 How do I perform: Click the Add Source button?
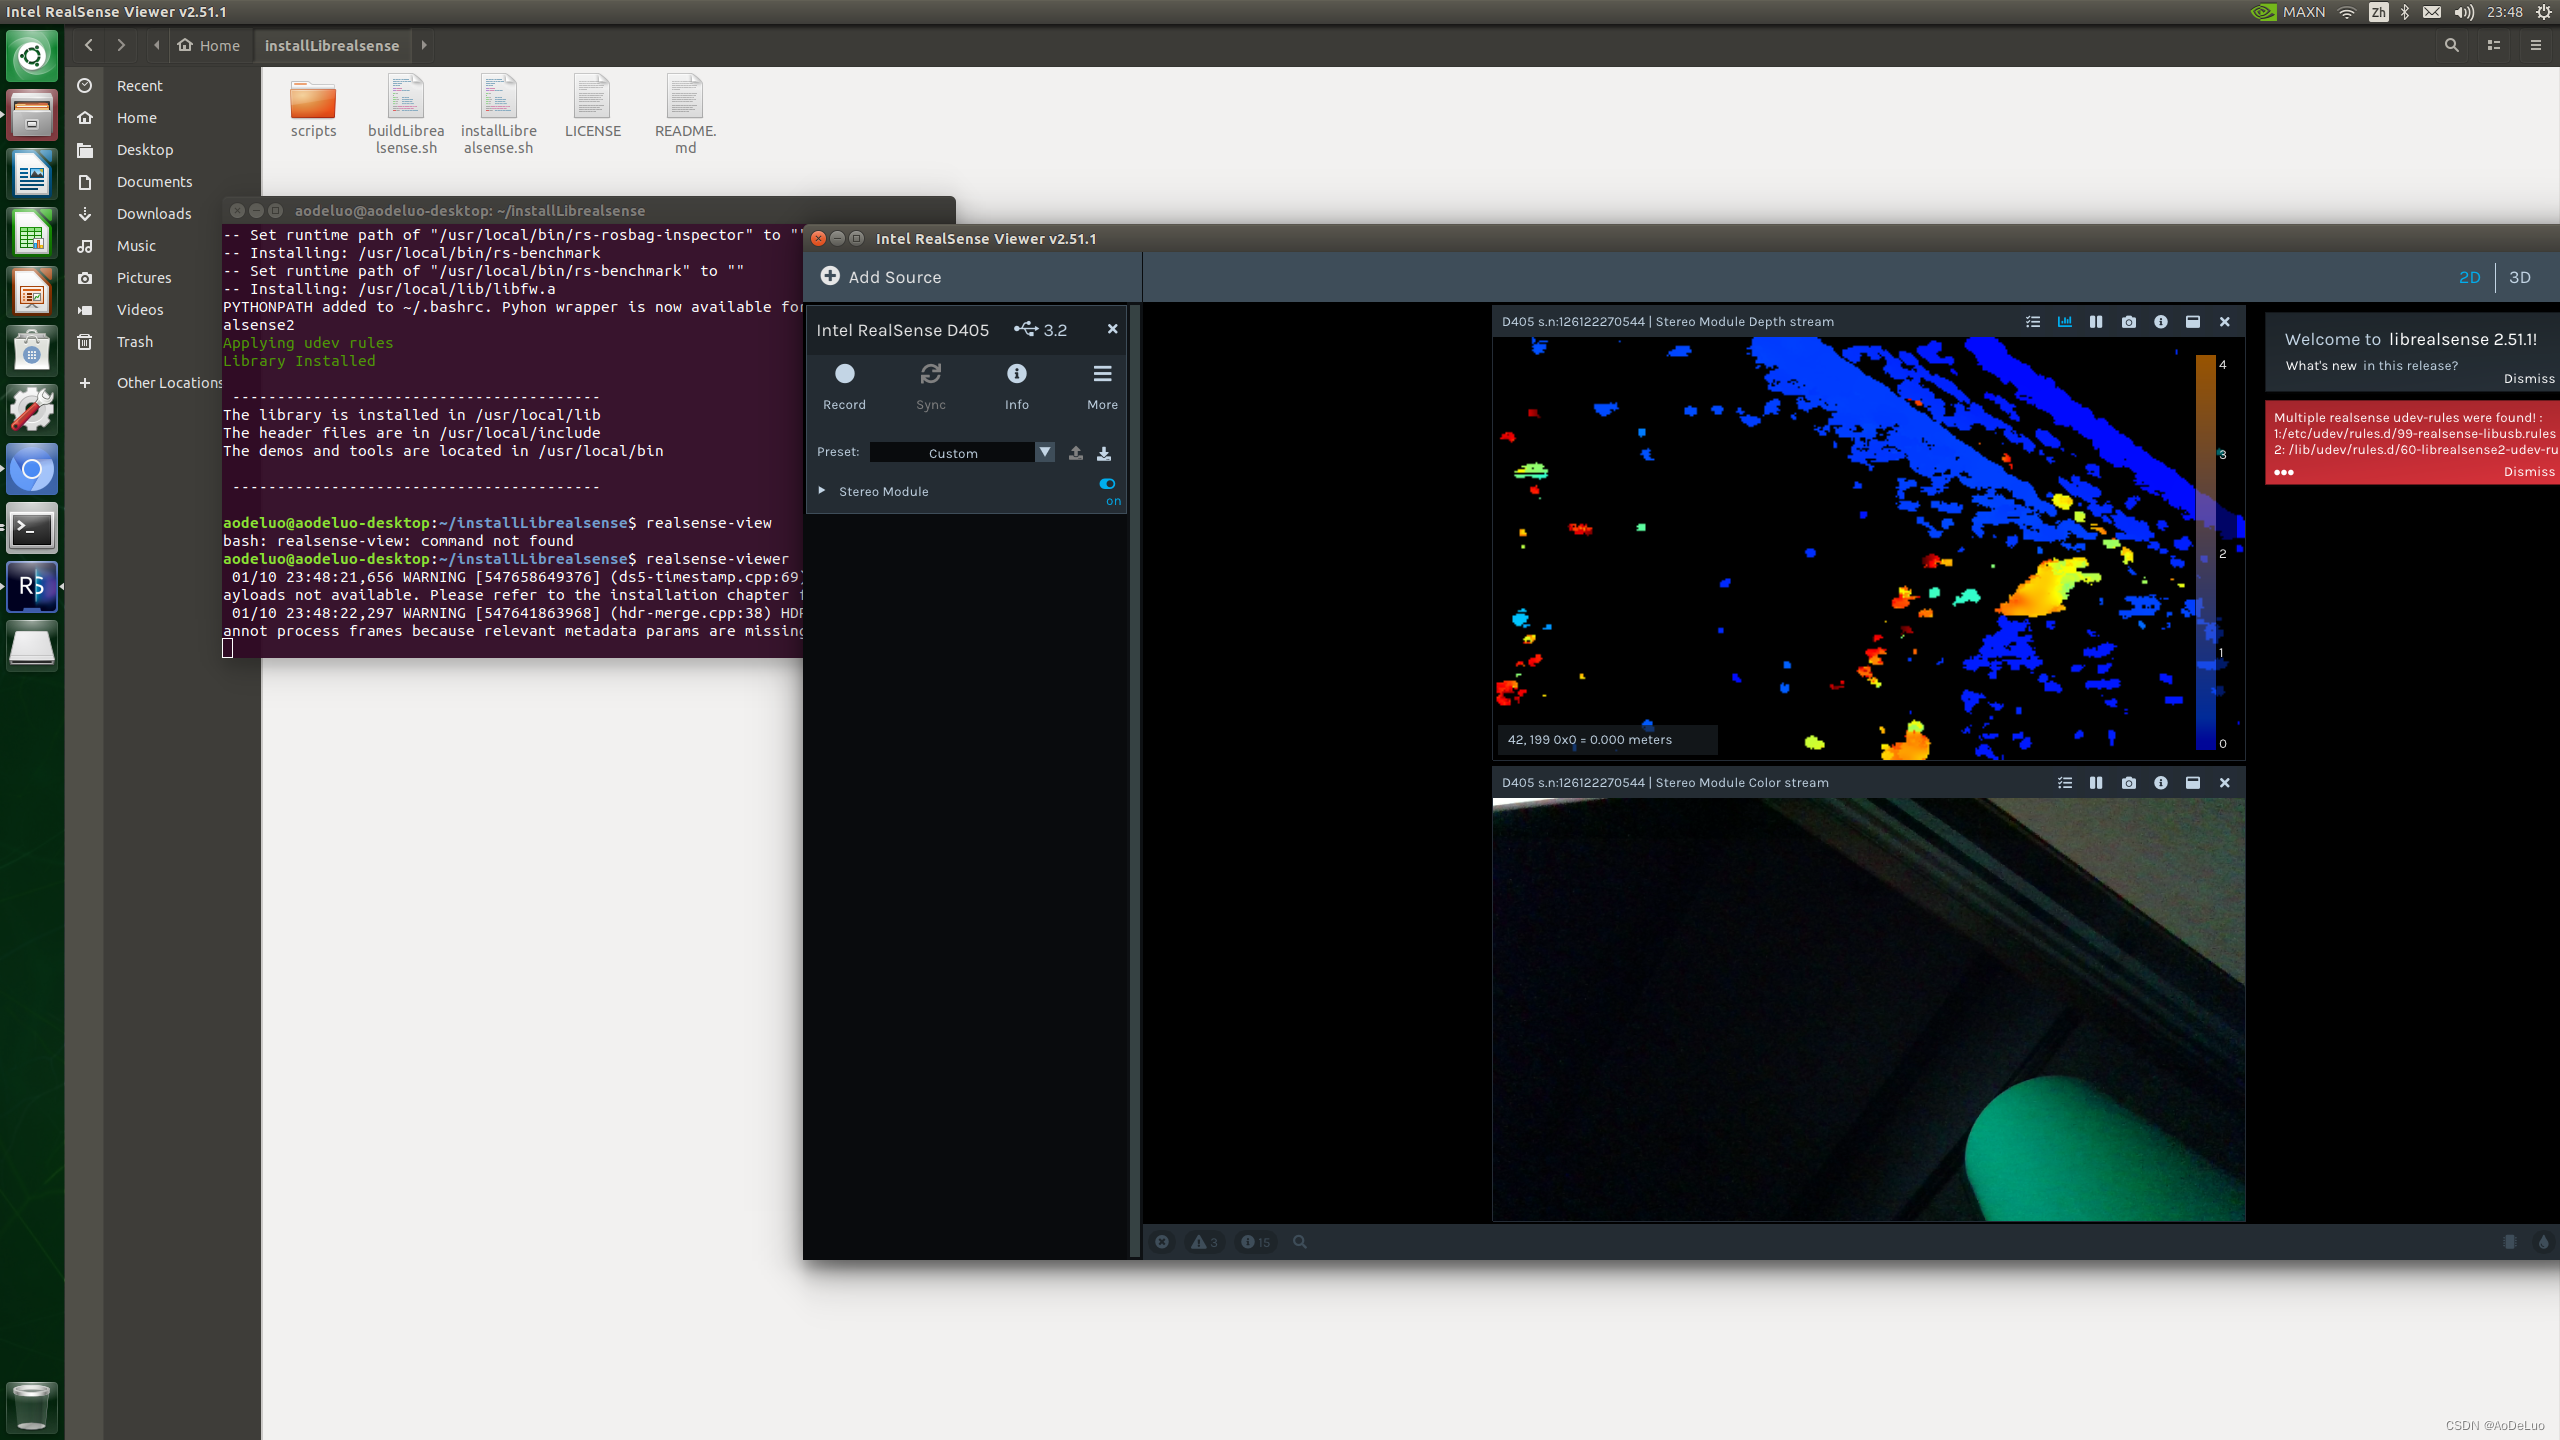[879, 277]
